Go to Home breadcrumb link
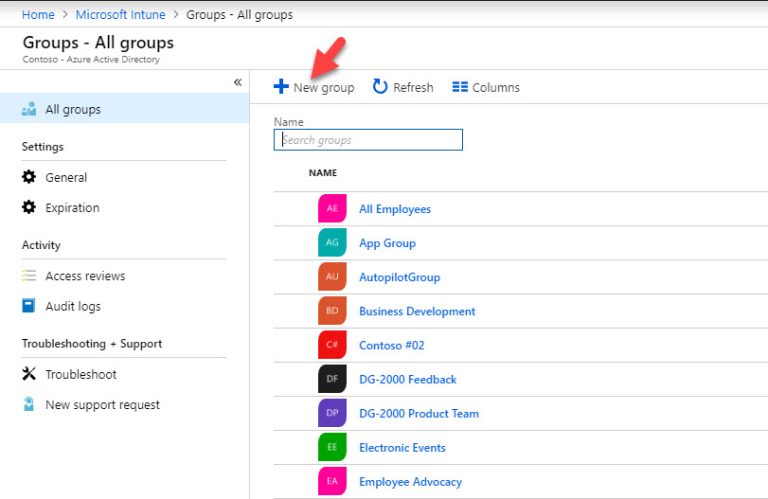This screenshot has width=768, height=499. click(38, 15)
